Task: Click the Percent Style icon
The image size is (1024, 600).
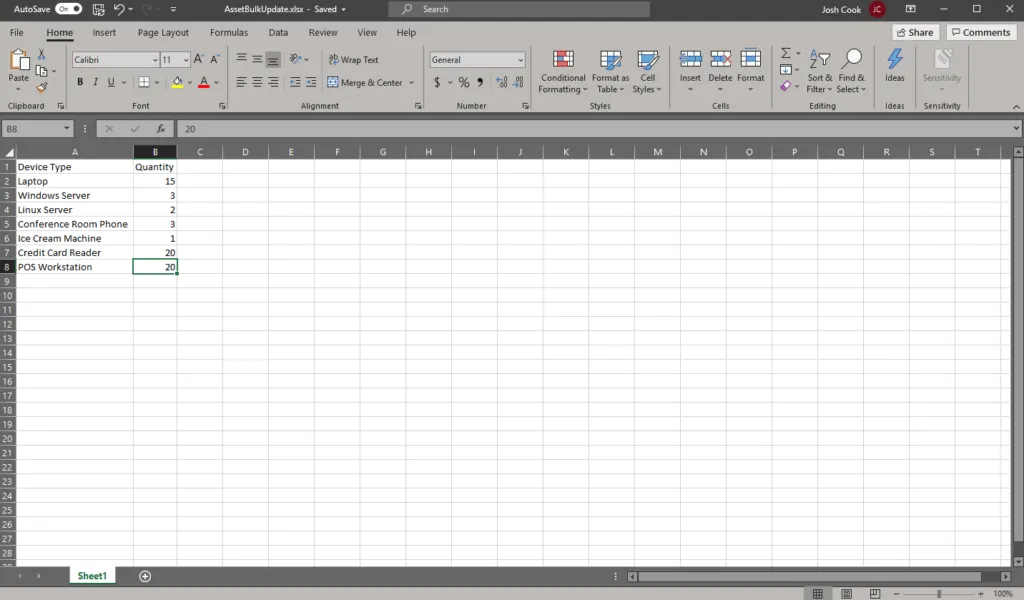Action: click(464, 82)
